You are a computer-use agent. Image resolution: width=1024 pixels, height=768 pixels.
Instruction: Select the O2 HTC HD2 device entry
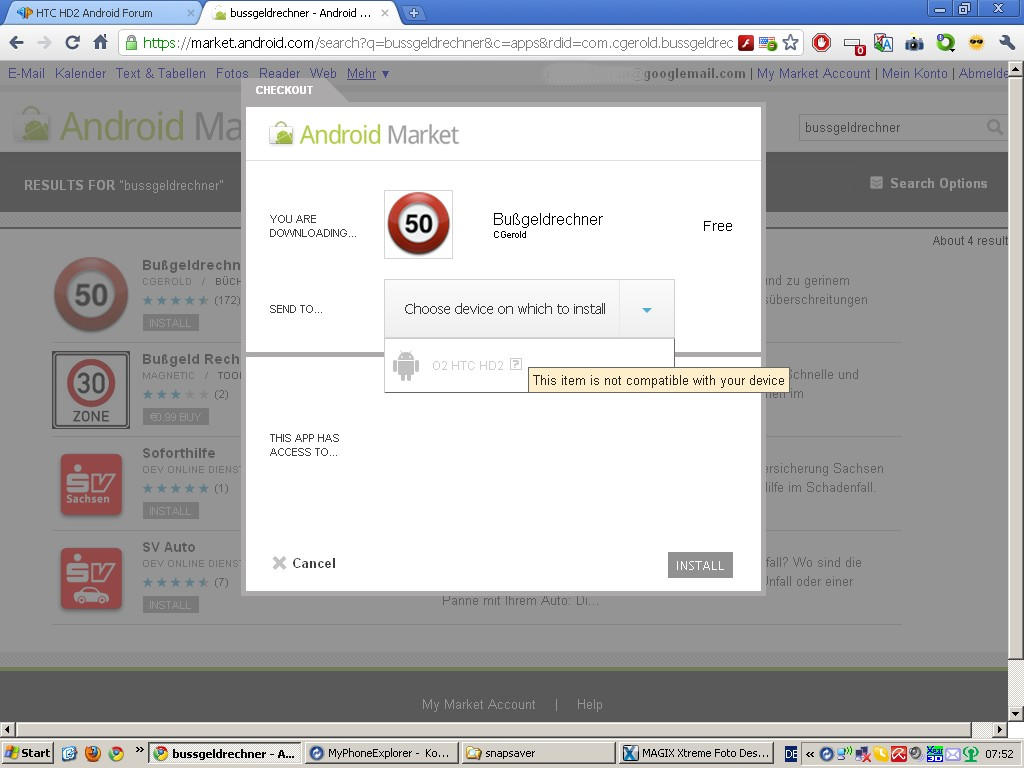[x=529, y=365]
